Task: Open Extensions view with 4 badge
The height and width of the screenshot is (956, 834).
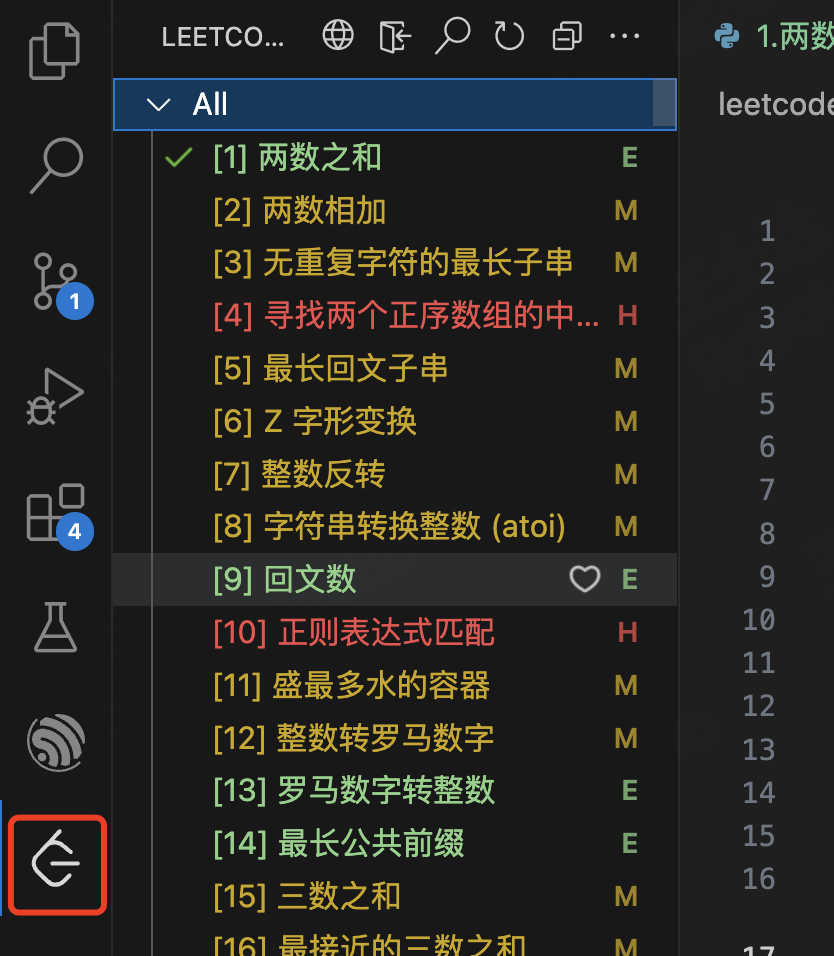Action: click(x=59, y=516)
